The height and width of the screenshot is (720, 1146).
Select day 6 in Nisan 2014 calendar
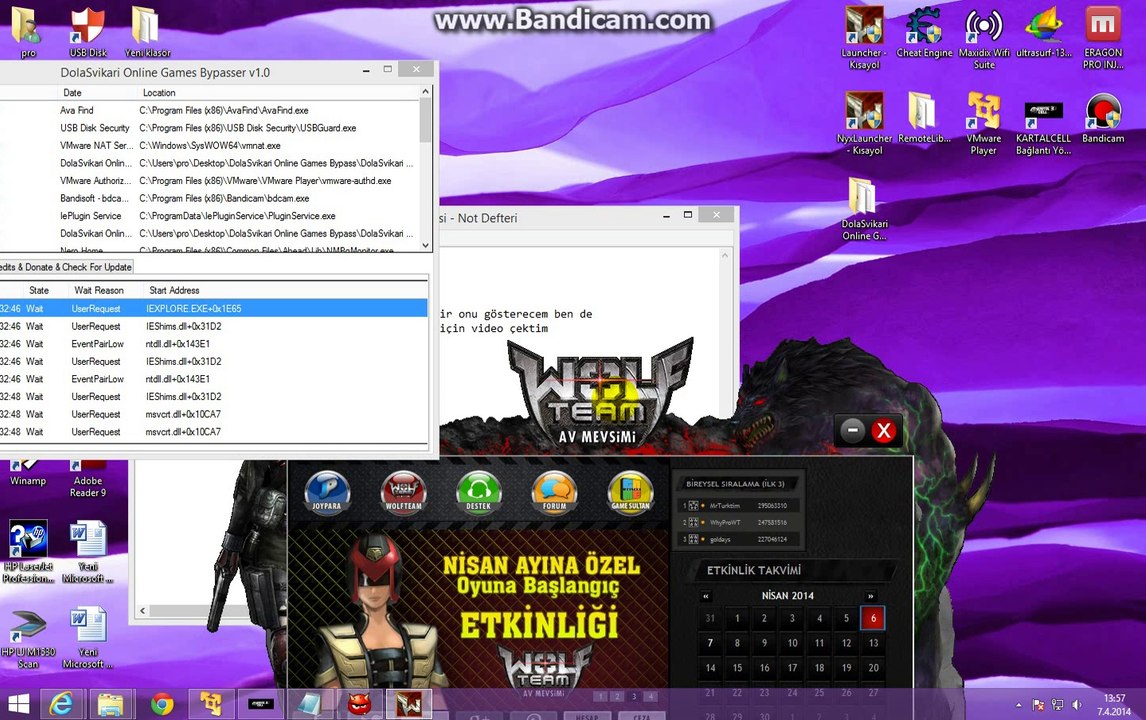pyautogui.click(x=873, y=618)
